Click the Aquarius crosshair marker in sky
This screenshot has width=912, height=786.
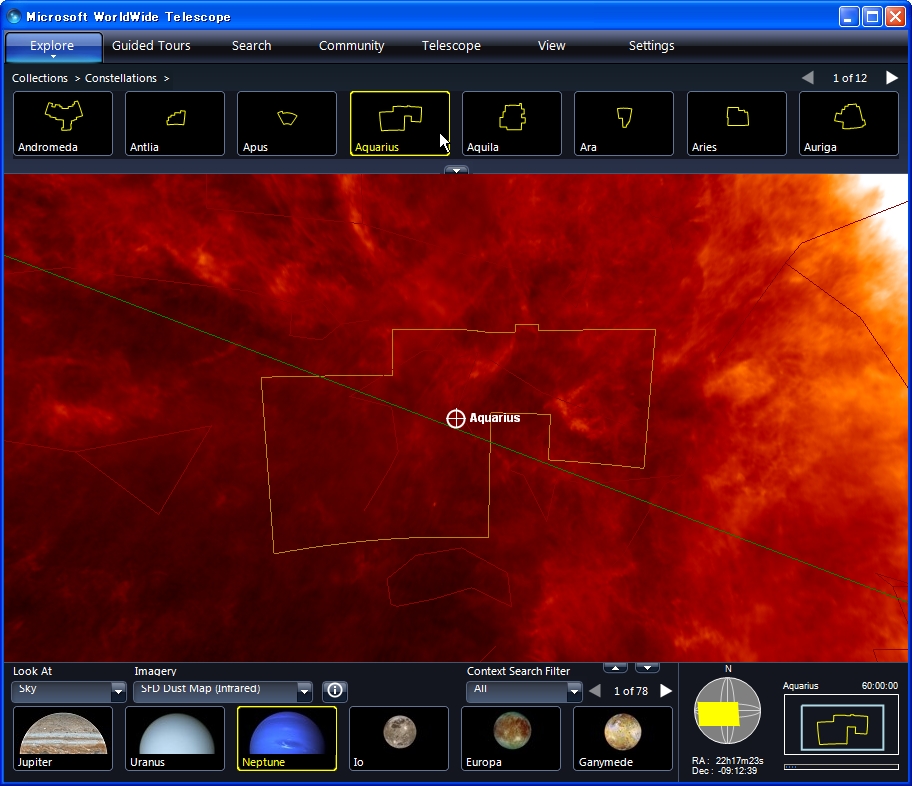point(456,418)
